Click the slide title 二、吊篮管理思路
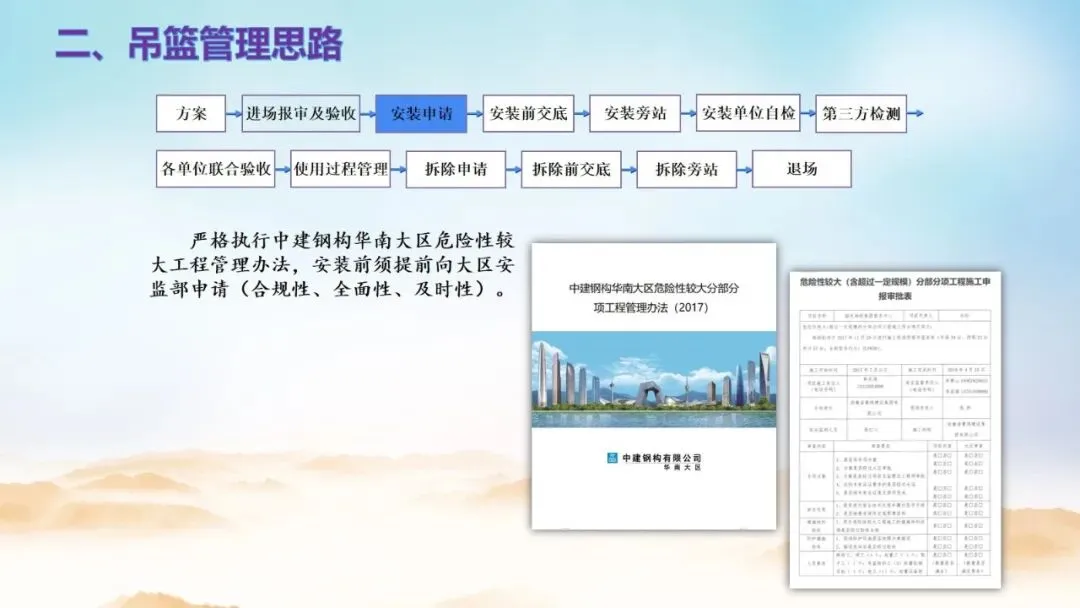 199,44
